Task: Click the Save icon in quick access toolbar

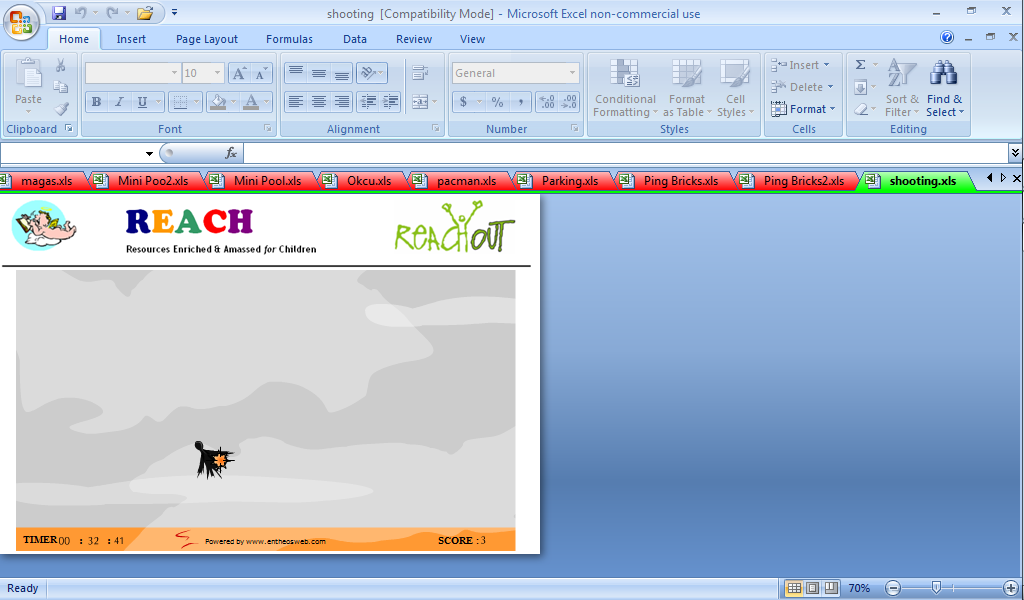Action: [59, 13]
